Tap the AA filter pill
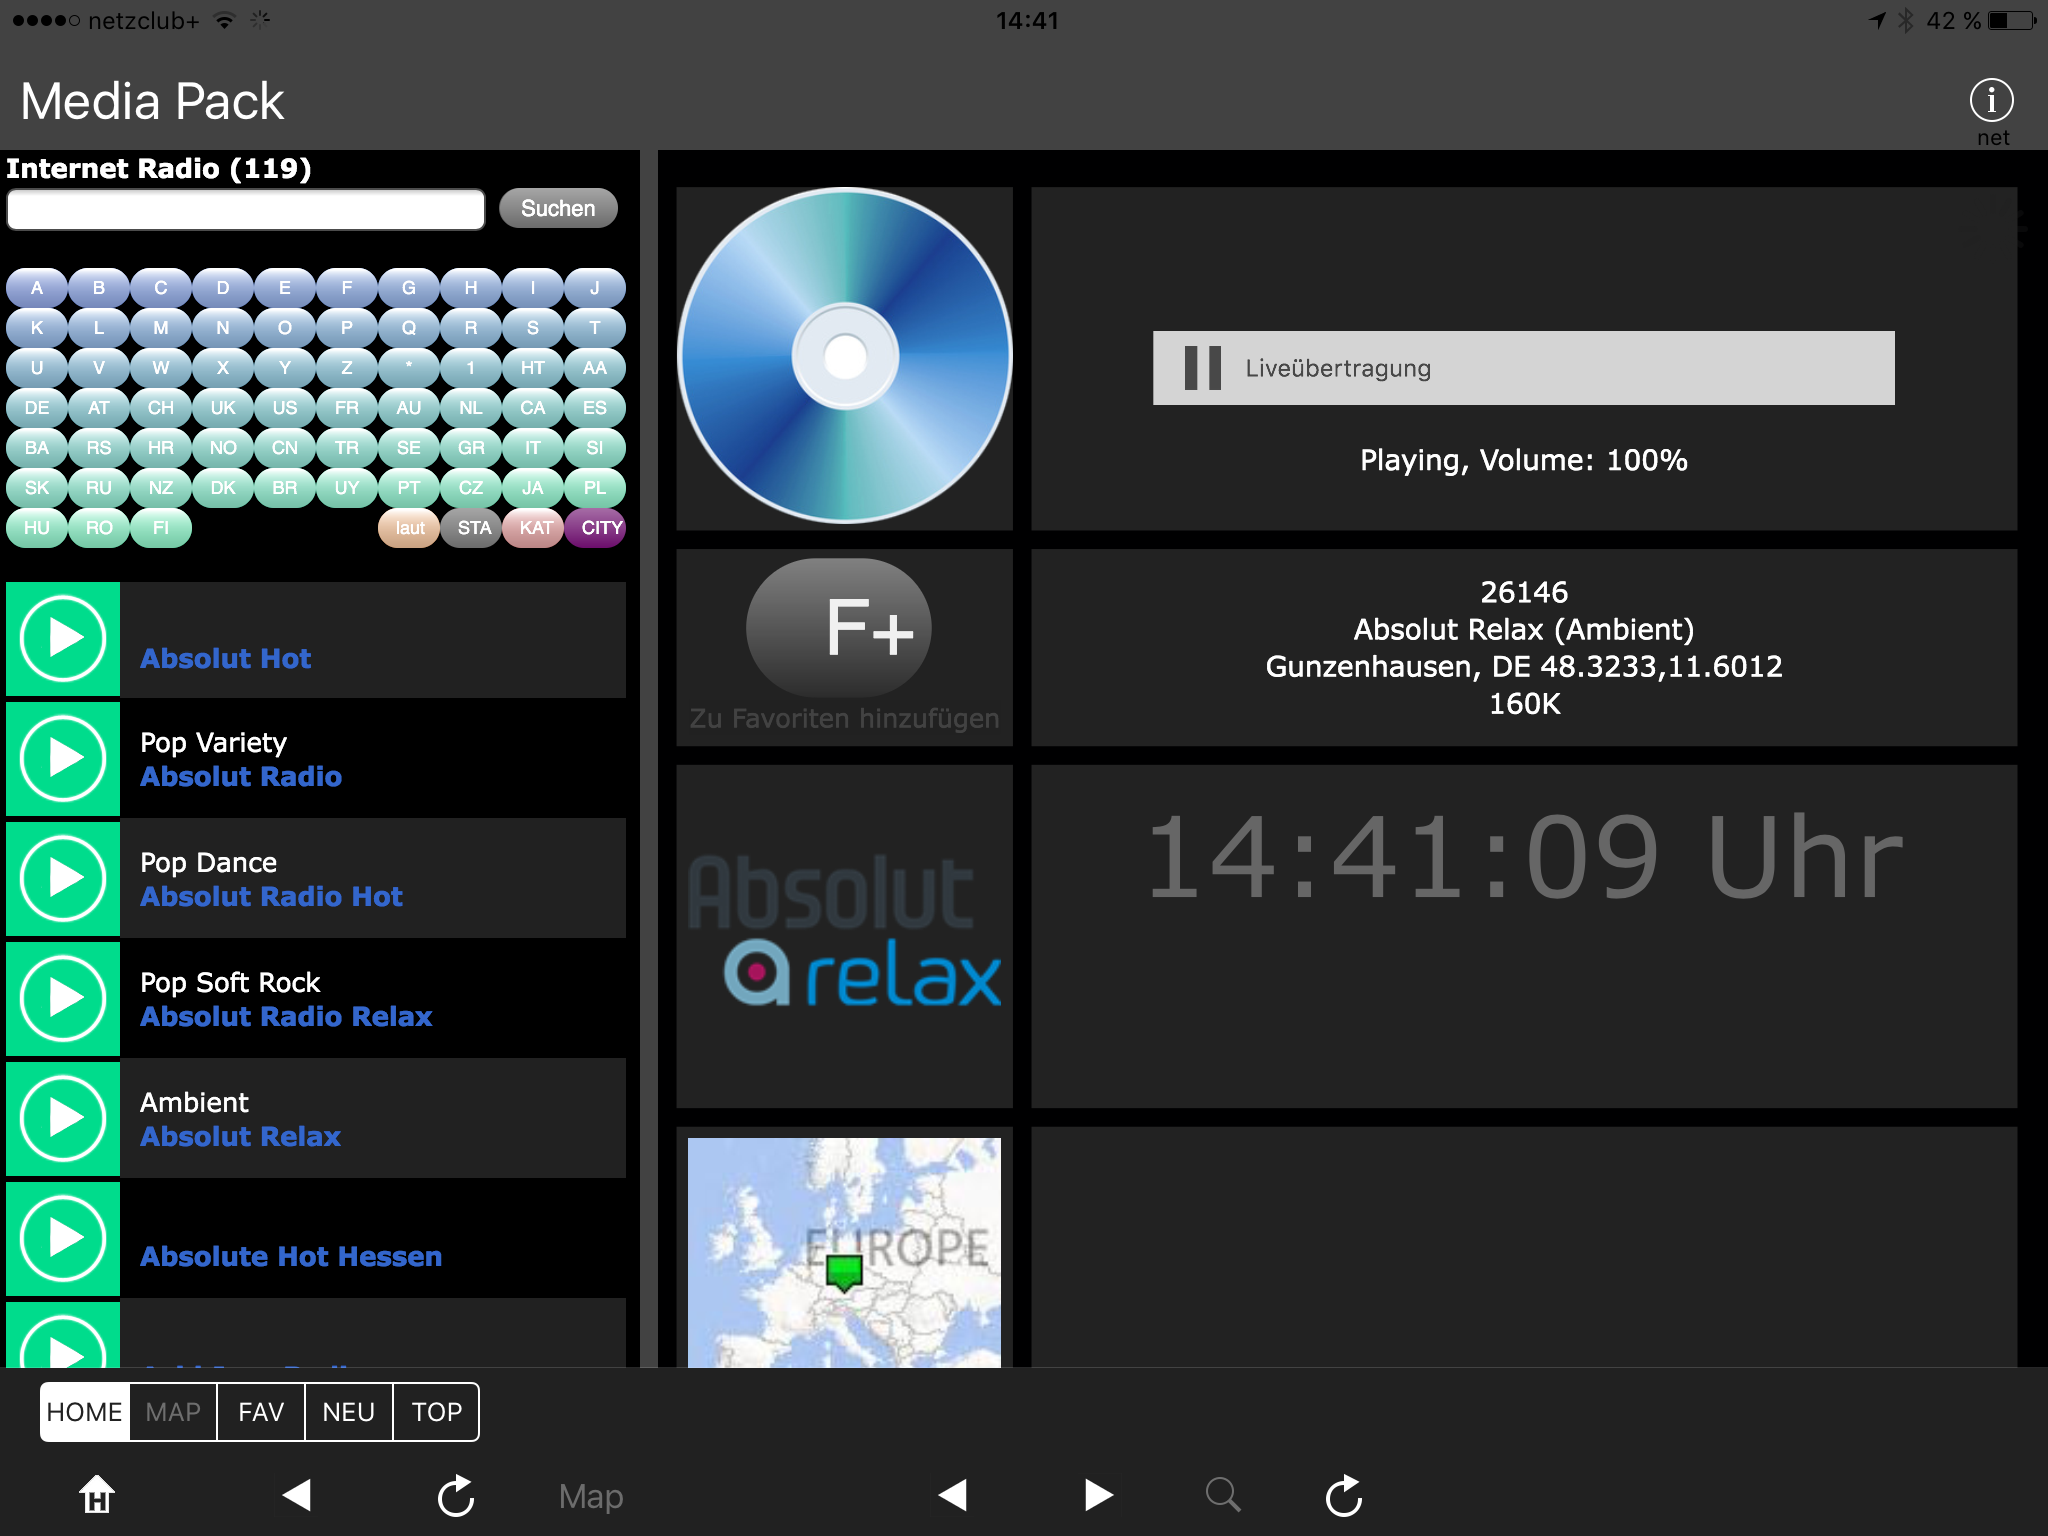 [x=595, y=368]
